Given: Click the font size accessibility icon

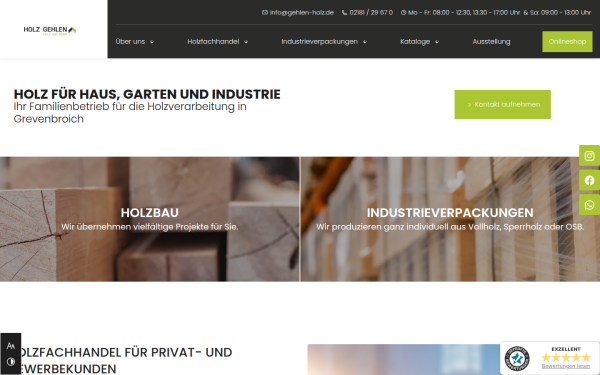Looking at the screenshot, I should point(11,346).
